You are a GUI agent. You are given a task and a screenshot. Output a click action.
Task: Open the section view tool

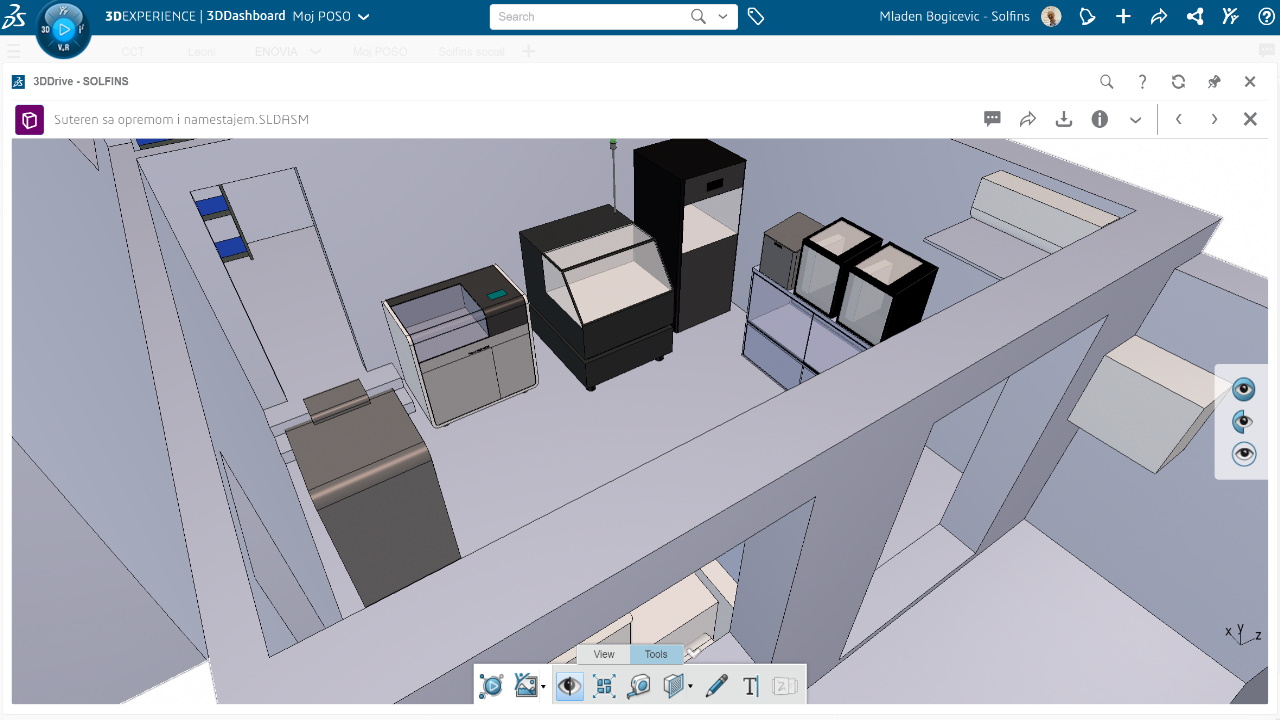[672, 686]
